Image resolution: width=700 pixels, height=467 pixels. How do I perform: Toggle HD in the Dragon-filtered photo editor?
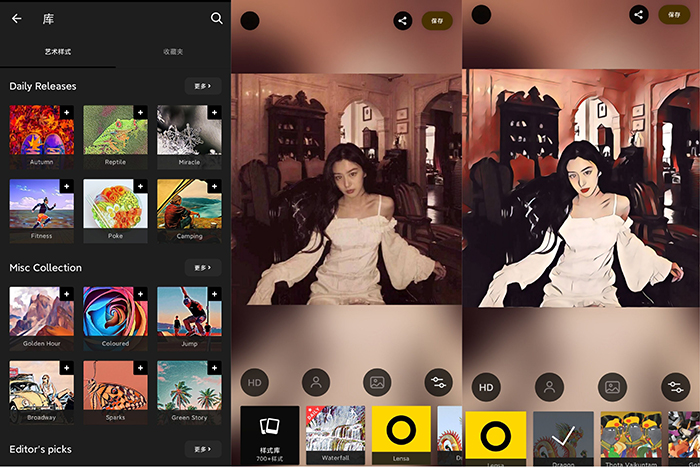(x=486, y=387)
